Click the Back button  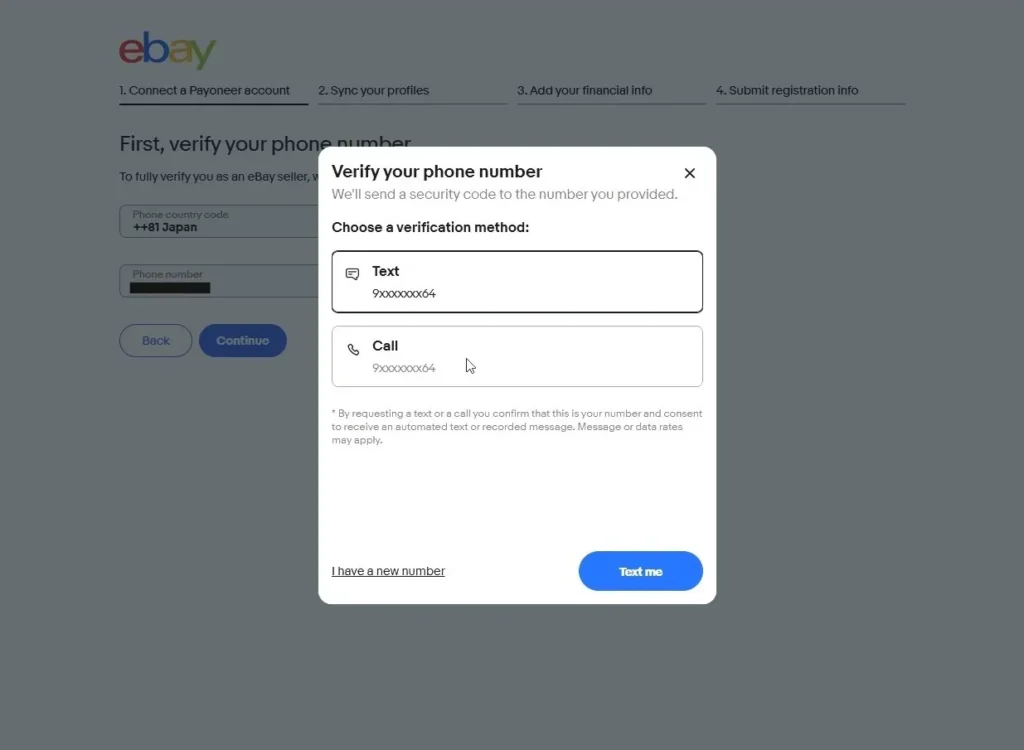155,341
